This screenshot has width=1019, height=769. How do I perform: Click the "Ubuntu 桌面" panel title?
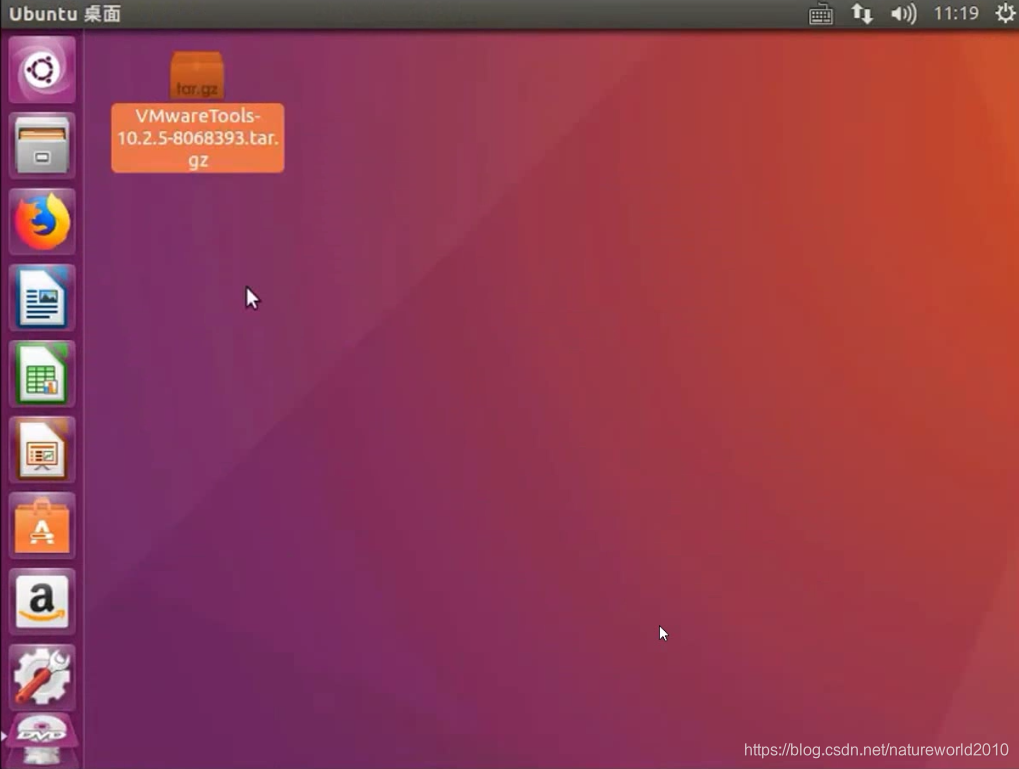tap(65, 14)
